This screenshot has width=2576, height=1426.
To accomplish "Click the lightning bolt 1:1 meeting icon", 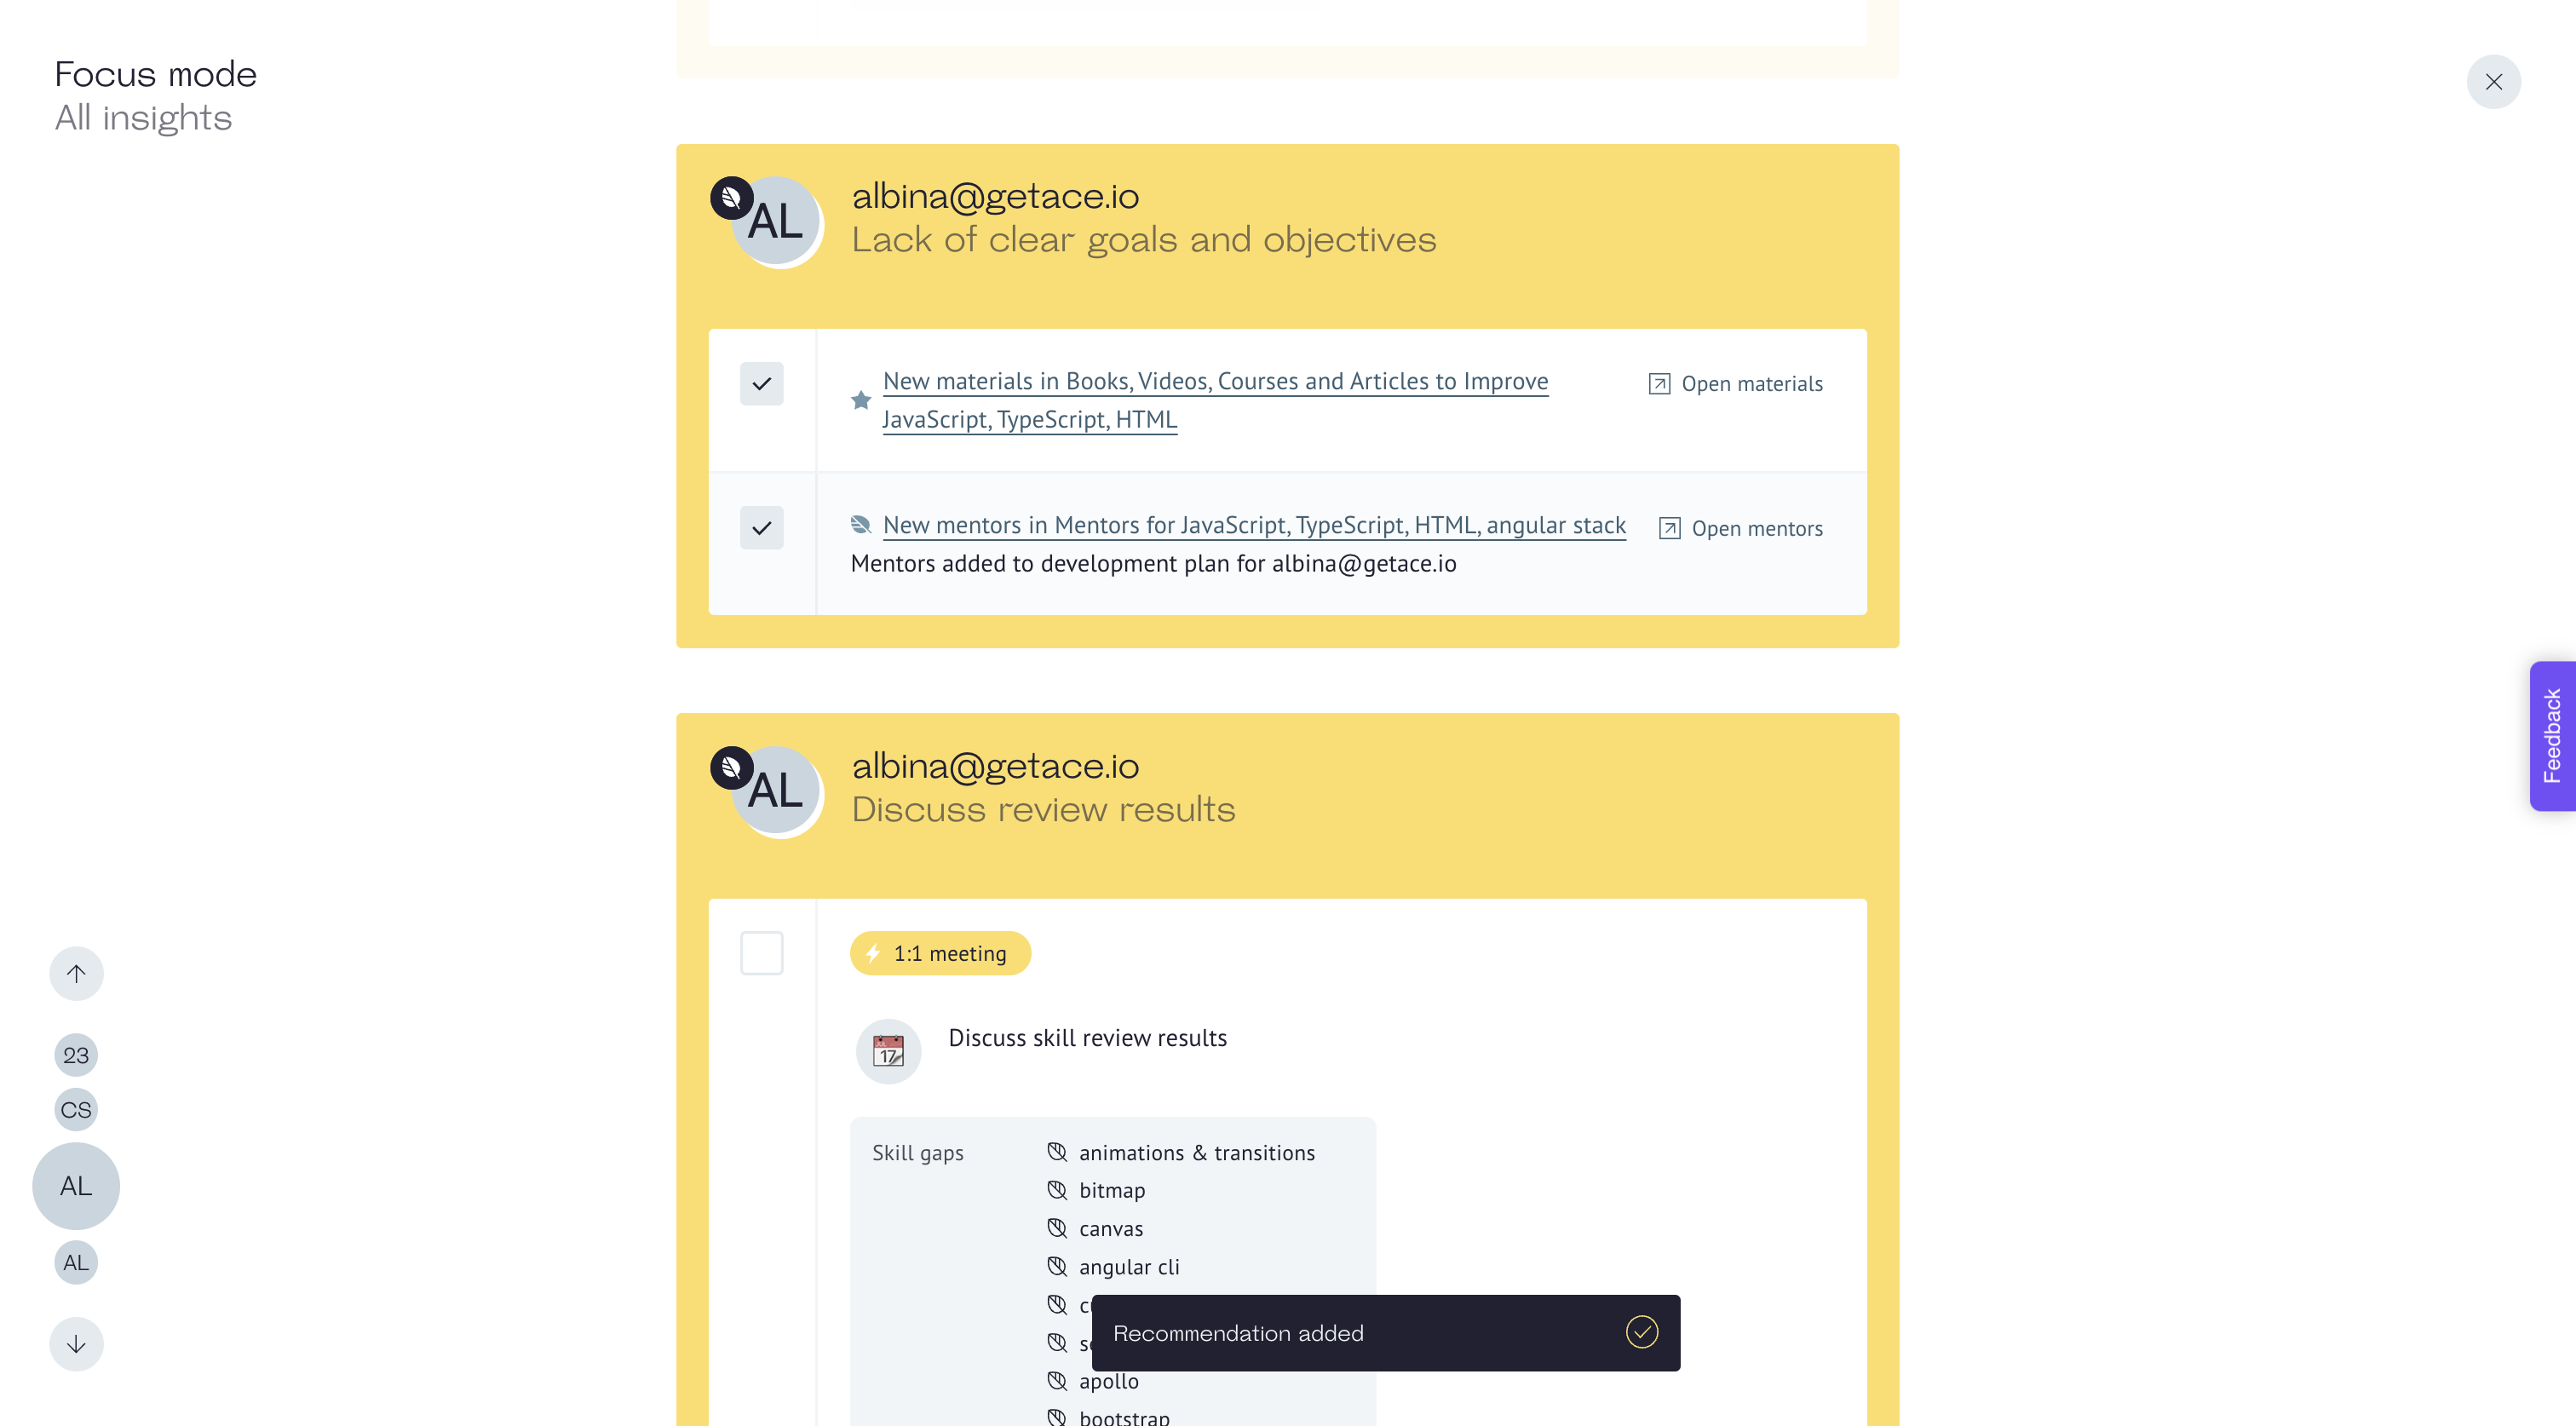I will click(875, 953).
